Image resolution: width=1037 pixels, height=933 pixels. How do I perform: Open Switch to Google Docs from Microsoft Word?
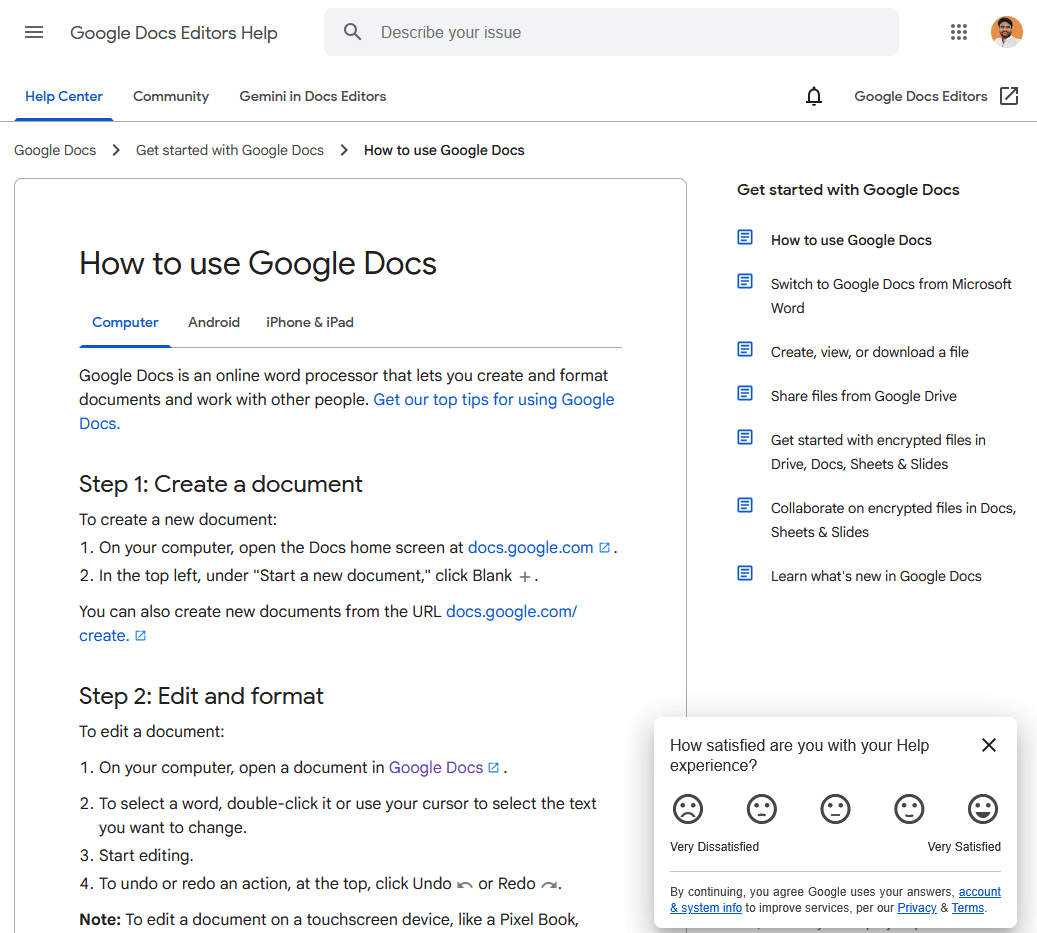tap(891, 296)
